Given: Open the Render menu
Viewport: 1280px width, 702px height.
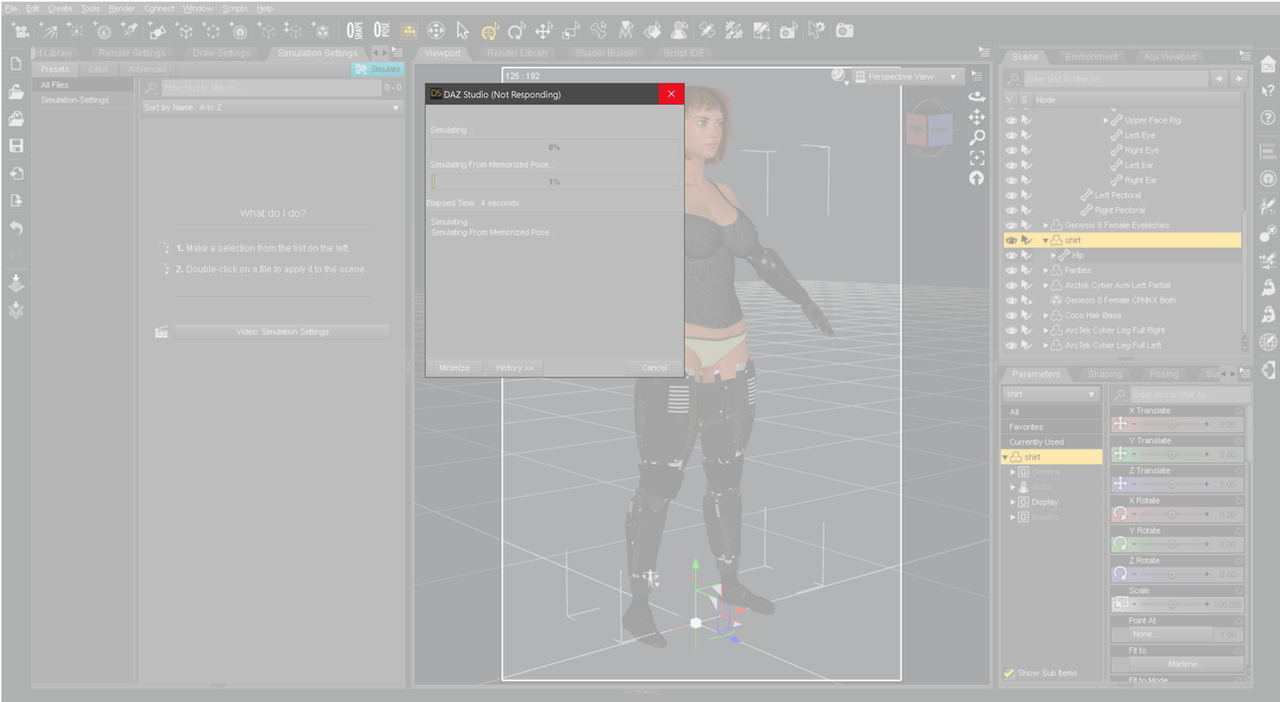Looking at the screenshot, I should 122,8.
